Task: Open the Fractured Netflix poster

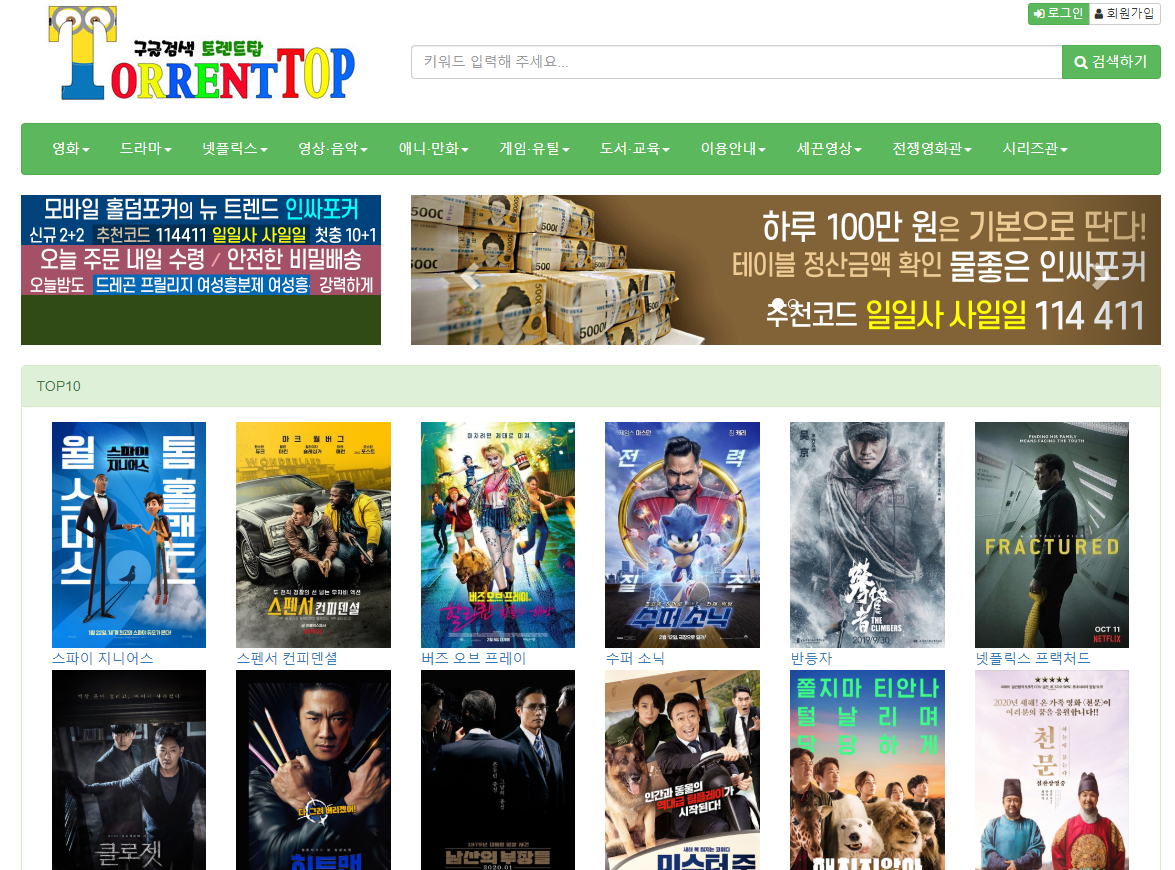Action: click(1051, 535)
